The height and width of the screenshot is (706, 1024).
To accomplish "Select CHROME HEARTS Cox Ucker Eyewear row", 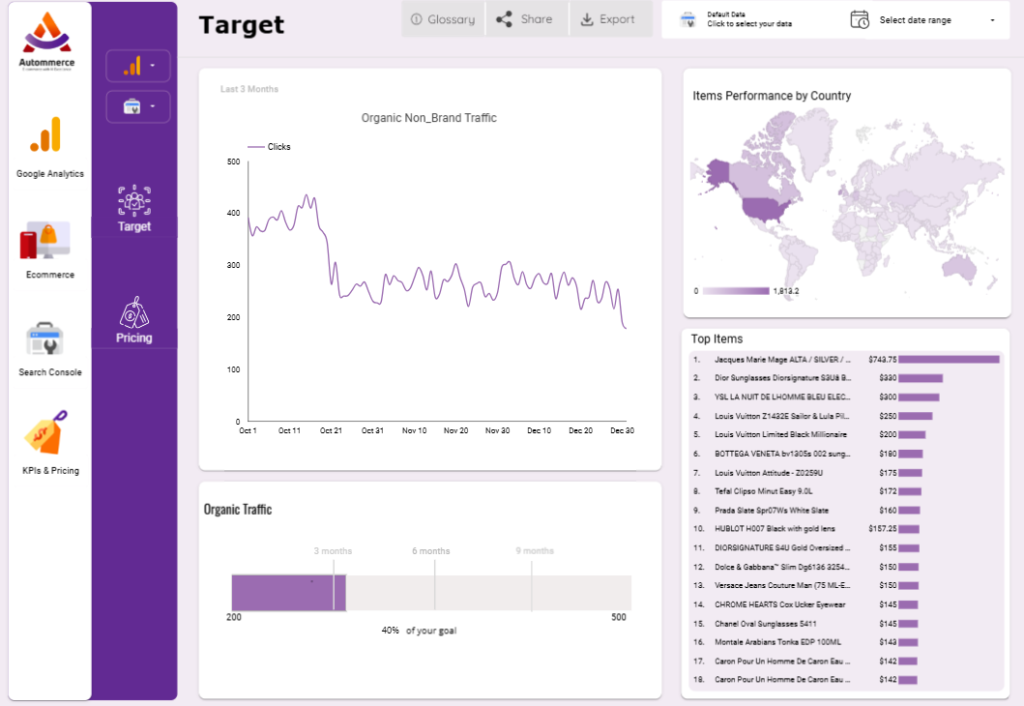I will pyautogui.click(x=847, y=605).
